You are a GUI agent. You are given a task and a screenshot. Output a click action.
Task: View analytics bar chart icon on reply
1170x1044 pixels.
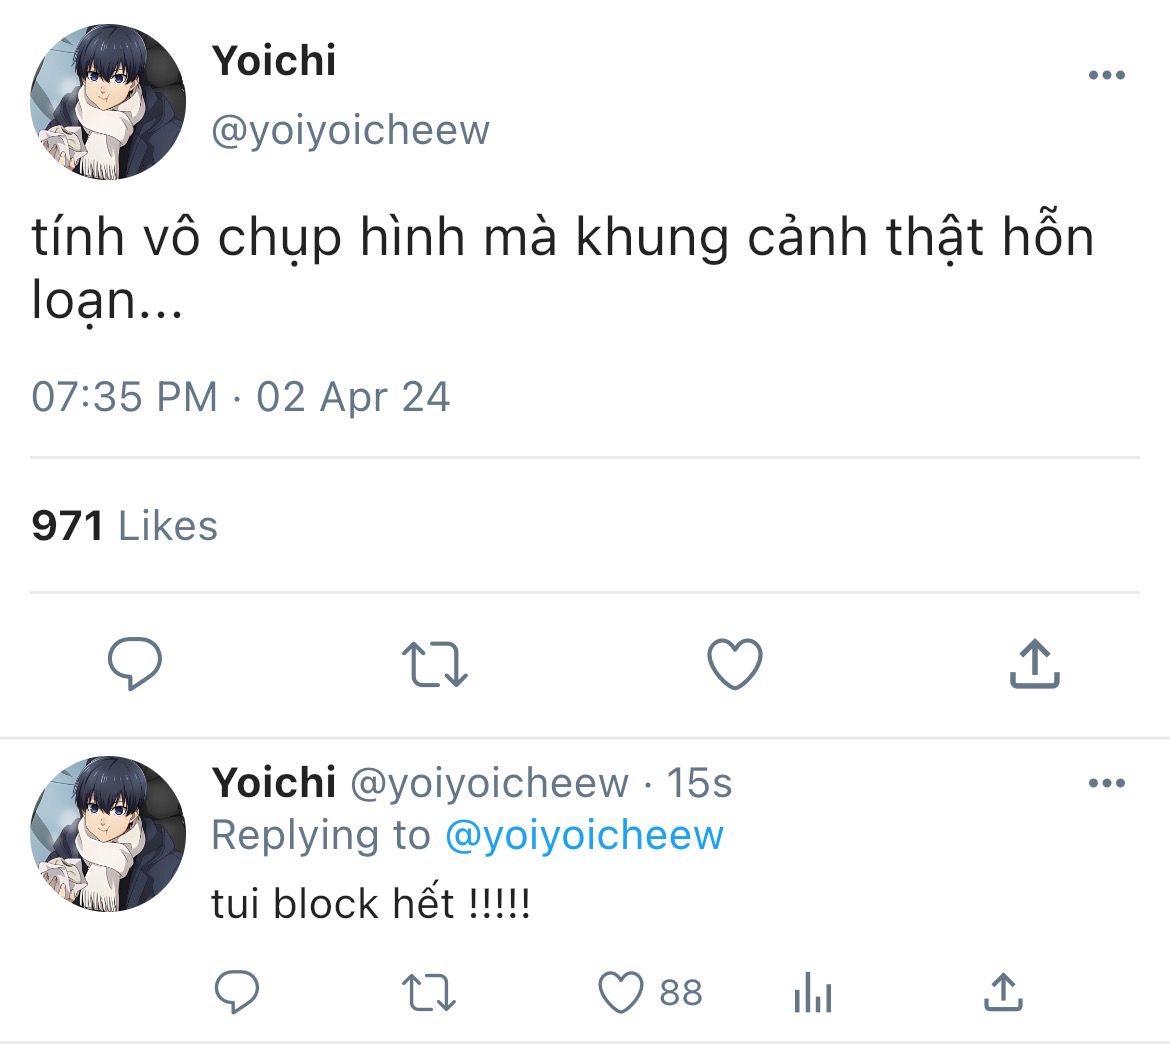813,993
